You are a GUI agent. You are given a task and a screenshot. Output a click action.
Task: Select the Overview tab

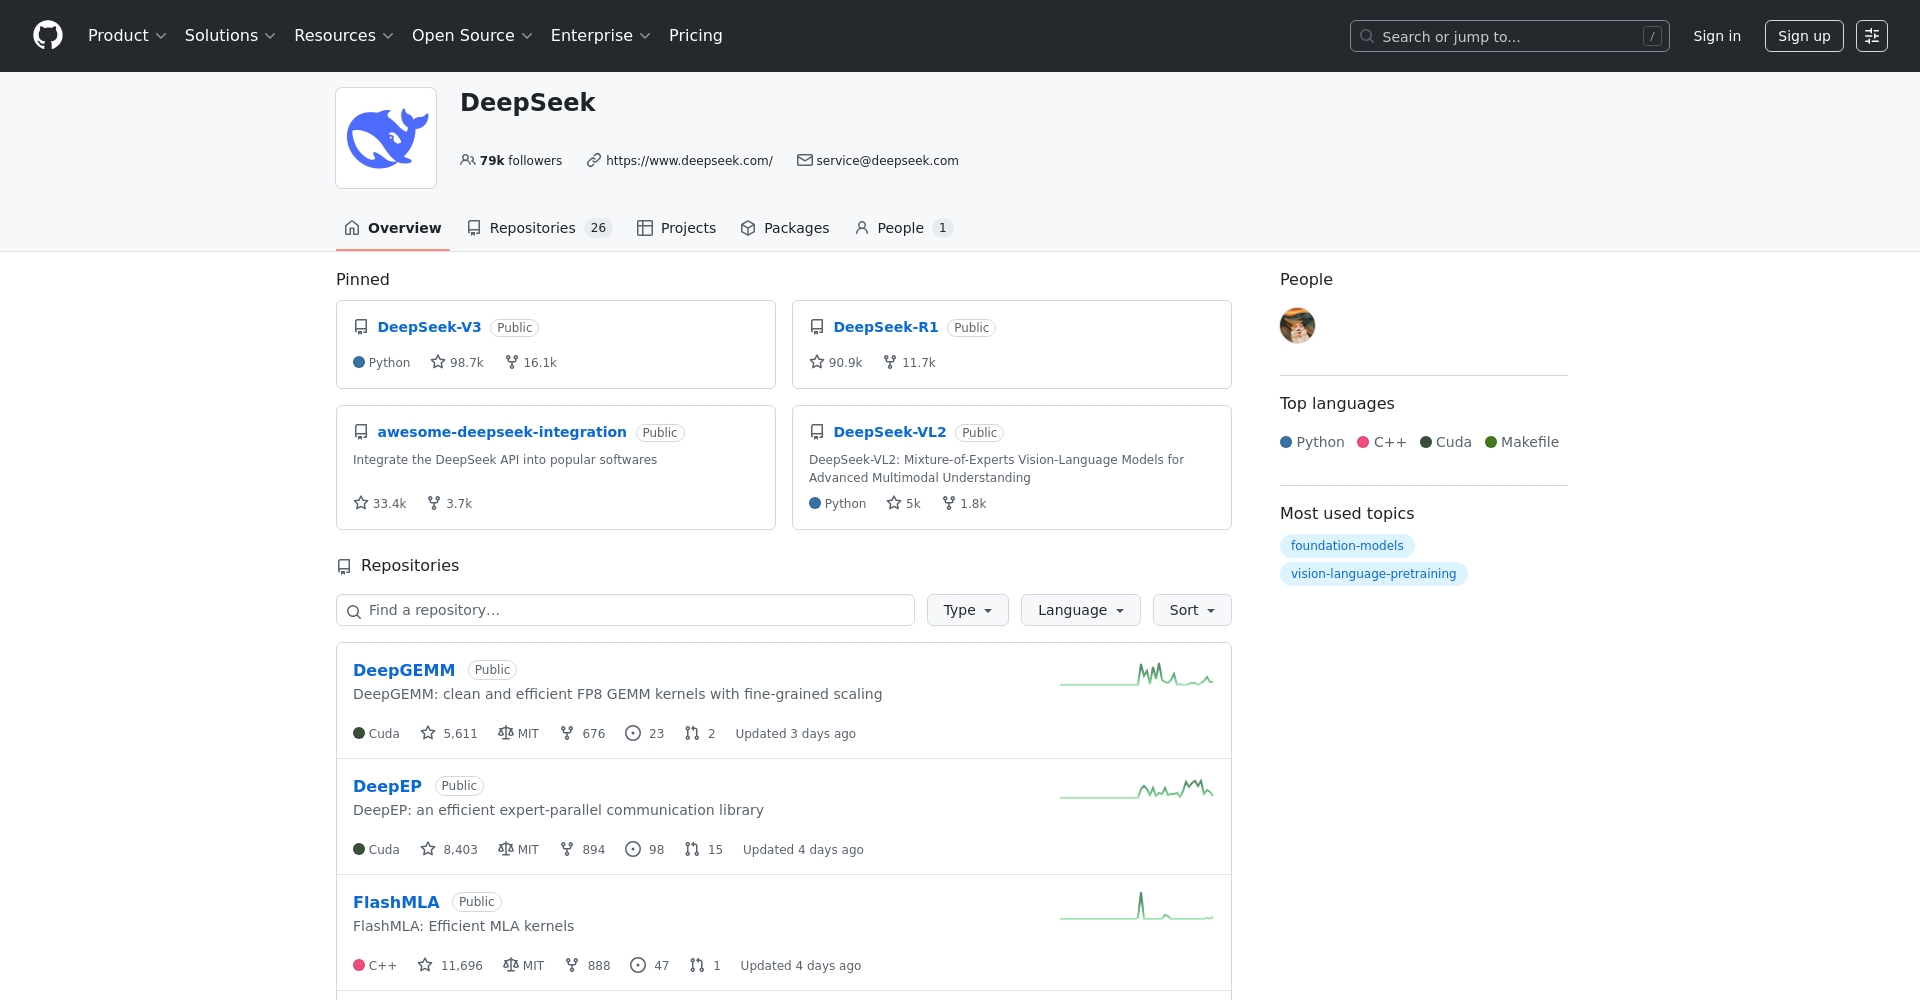(x=393, y=228)
